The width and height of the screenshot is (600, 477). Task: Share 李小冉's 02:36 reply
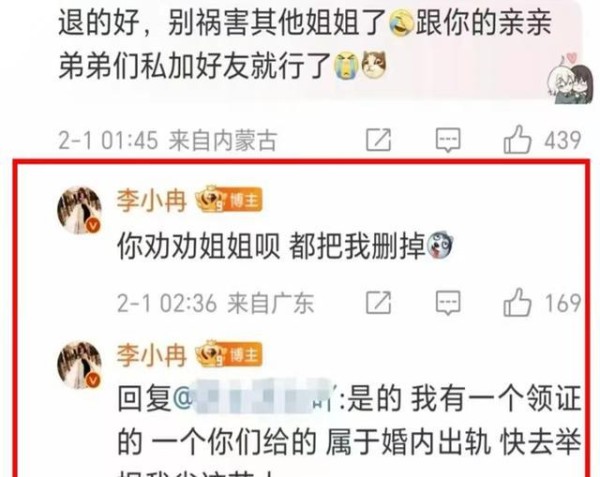point(378,303)
